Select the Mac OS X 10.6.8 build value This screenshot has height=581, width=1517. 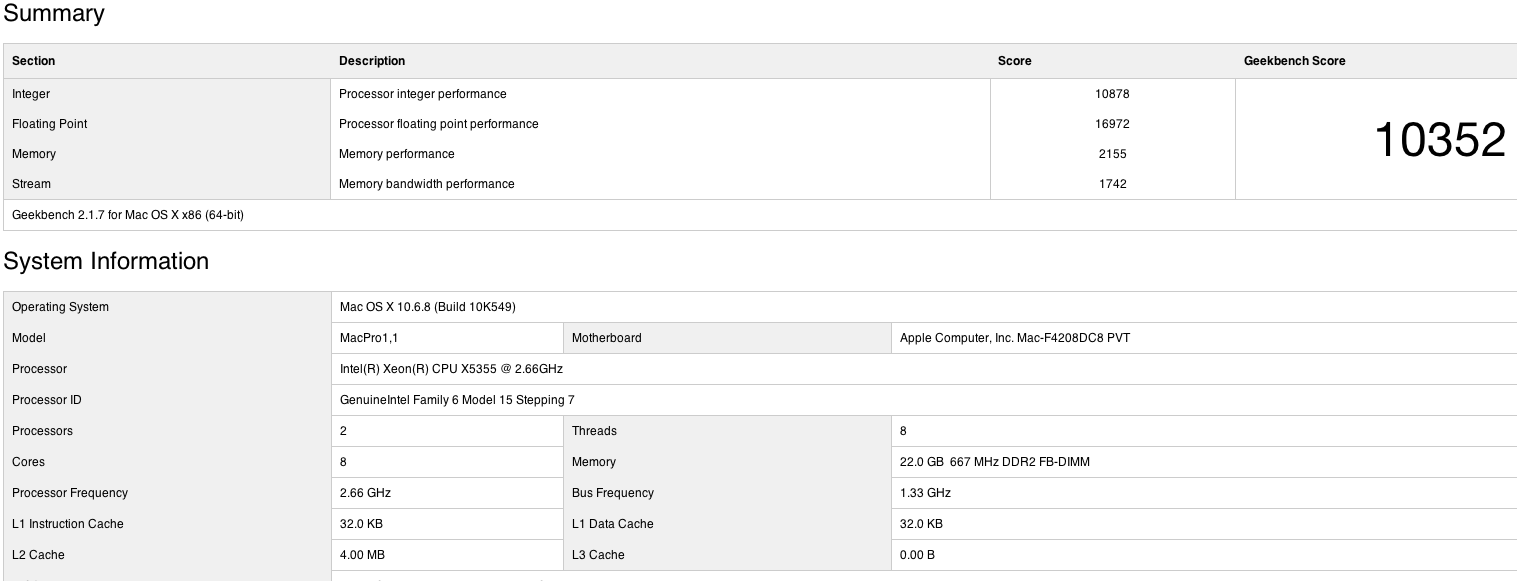428,307
